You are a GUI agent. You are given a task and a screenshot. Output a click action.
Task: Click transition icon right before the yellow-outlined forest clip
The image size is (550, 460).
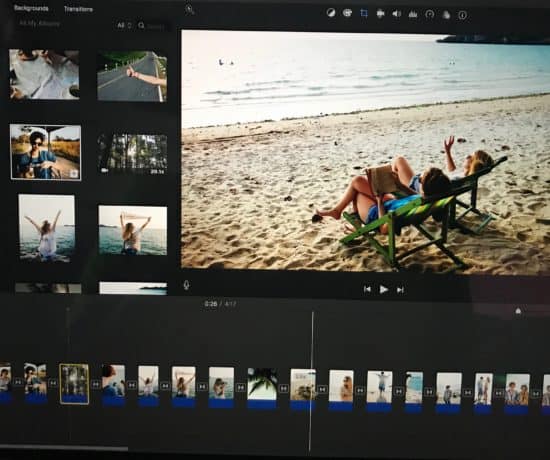[53, 383]
